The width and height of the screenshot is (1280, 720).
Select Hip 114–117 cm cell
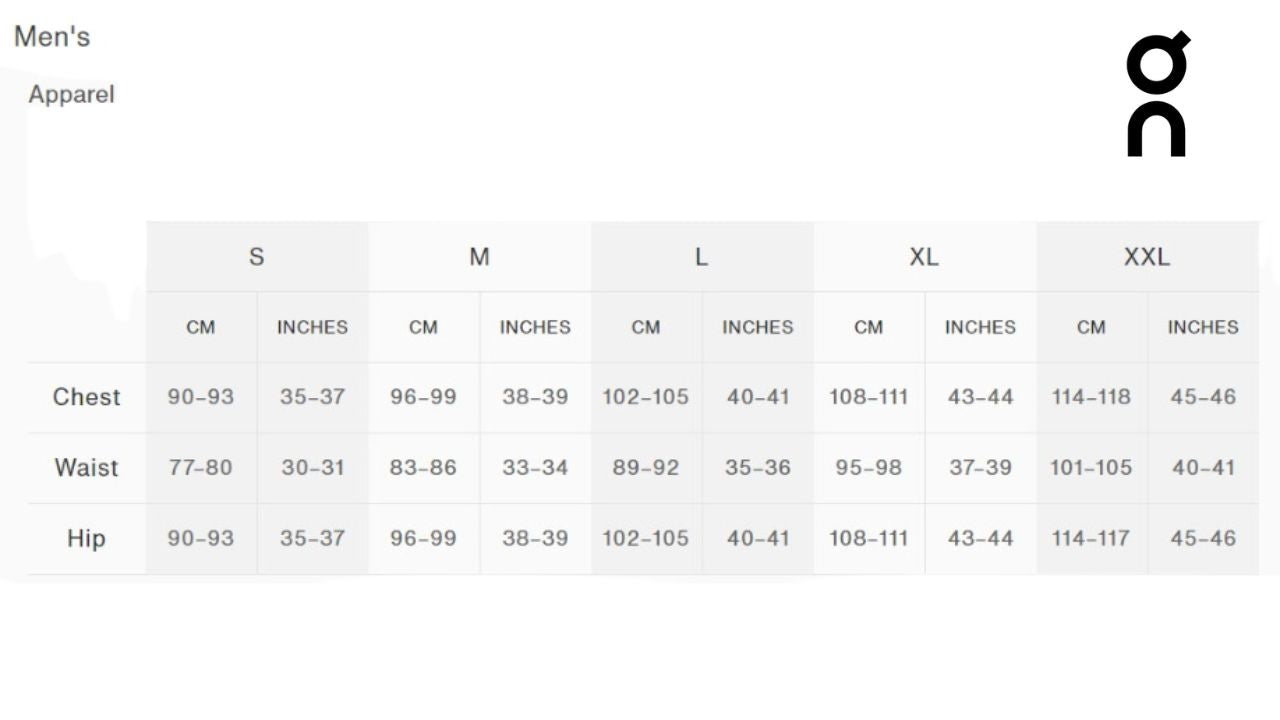[x=1091, y=538]
